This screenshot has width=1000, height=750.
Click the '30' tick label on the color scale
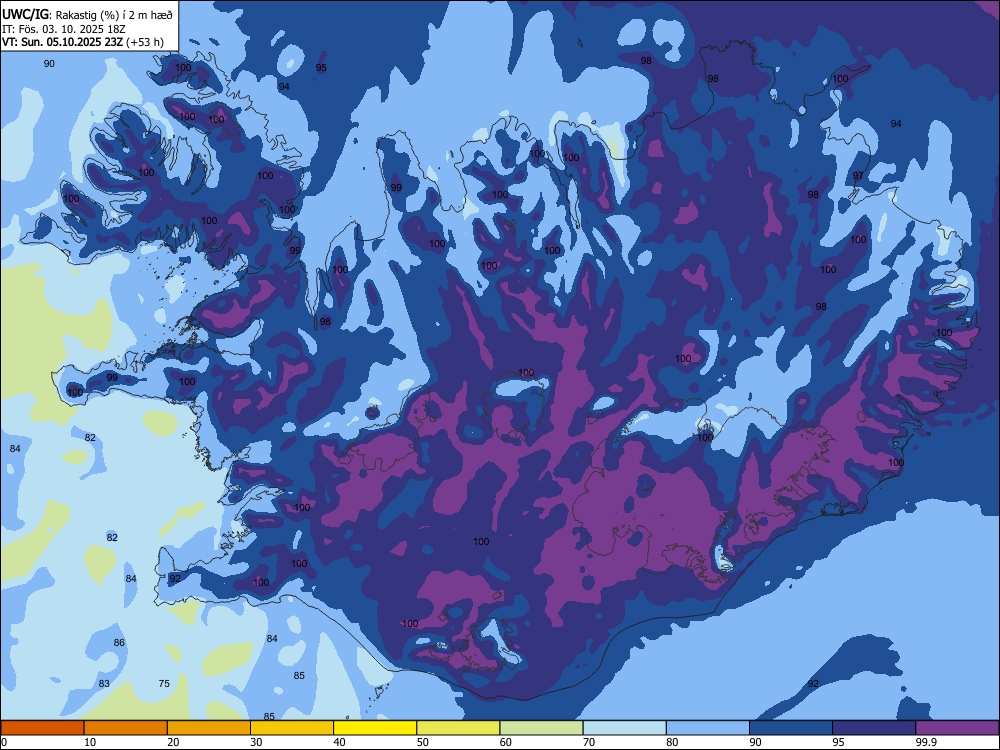256,742
